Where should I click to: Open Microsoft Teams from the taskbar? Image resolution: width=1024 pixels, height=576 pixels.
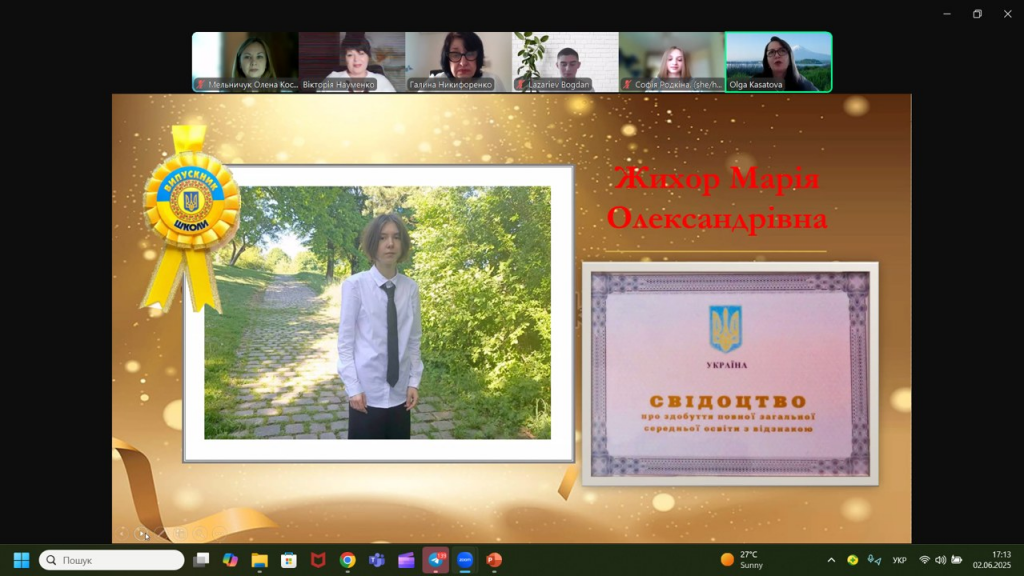click(x=377, y=560)
